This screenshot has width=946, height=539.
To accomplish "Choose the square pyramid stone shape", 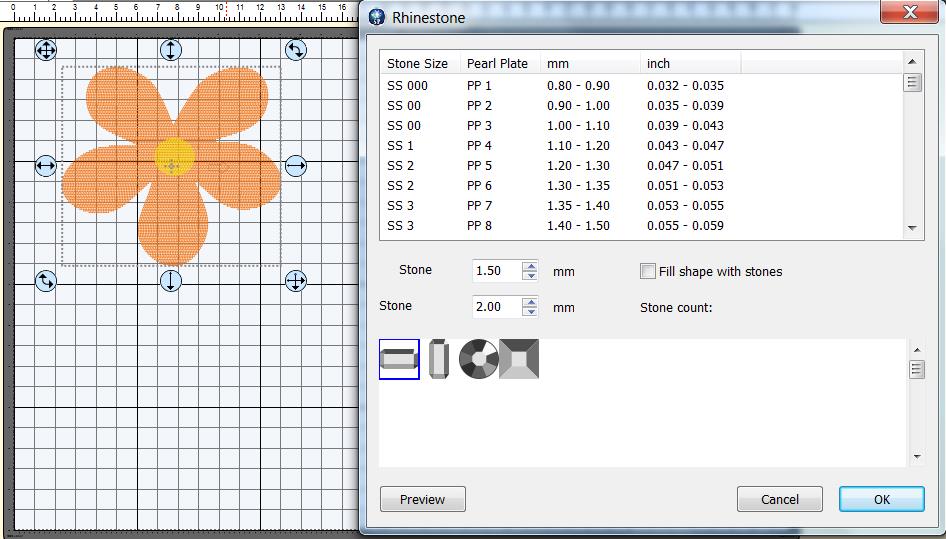I will [x=519, y=359].
